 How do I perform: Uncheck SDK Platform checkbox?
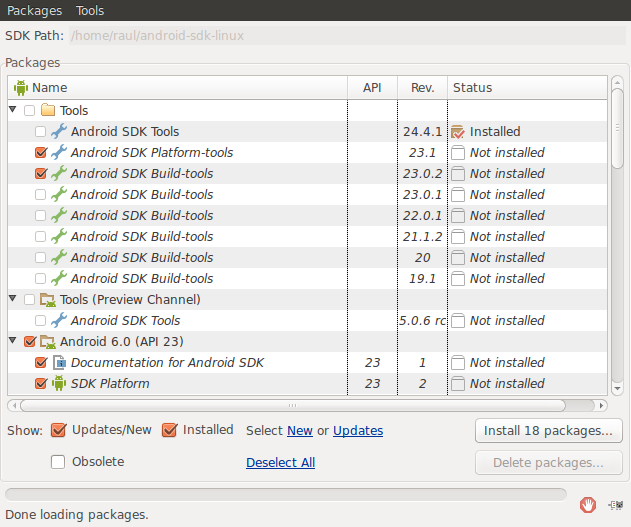[41, 383]
